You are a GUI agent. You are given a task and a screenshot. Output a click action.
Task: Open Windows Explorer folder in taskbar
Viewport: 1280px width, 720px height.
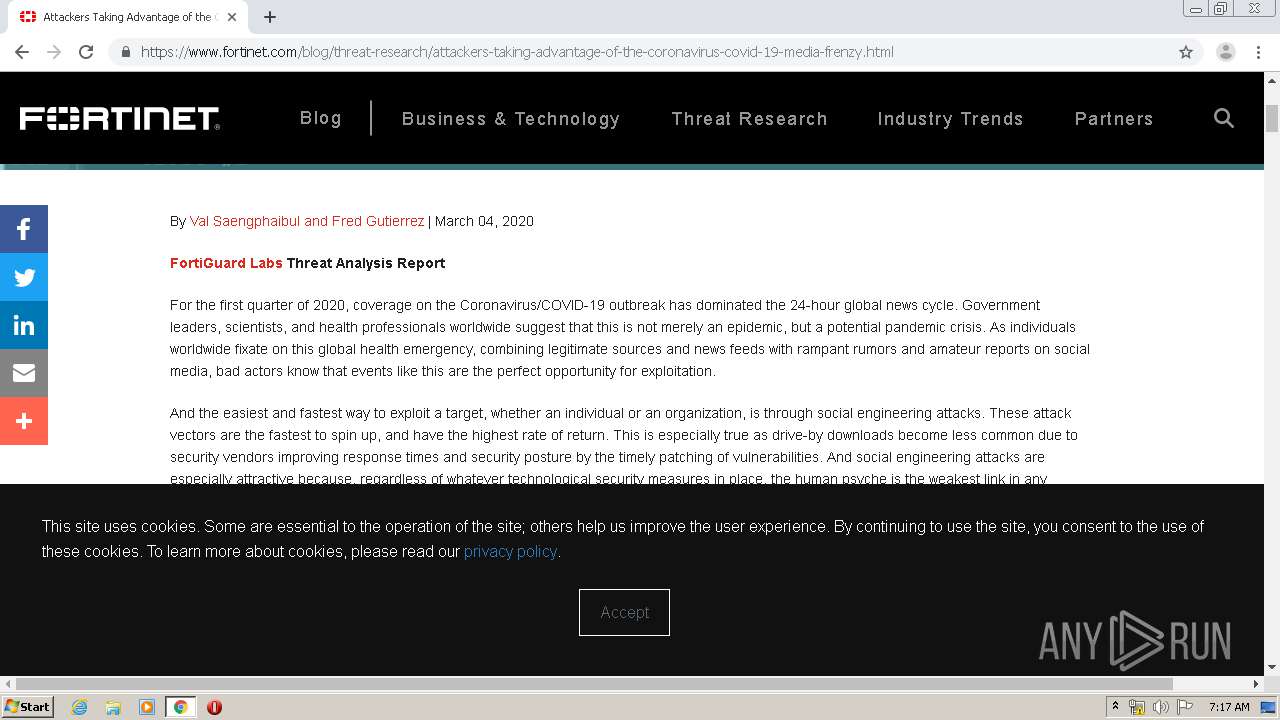point(113,707)
